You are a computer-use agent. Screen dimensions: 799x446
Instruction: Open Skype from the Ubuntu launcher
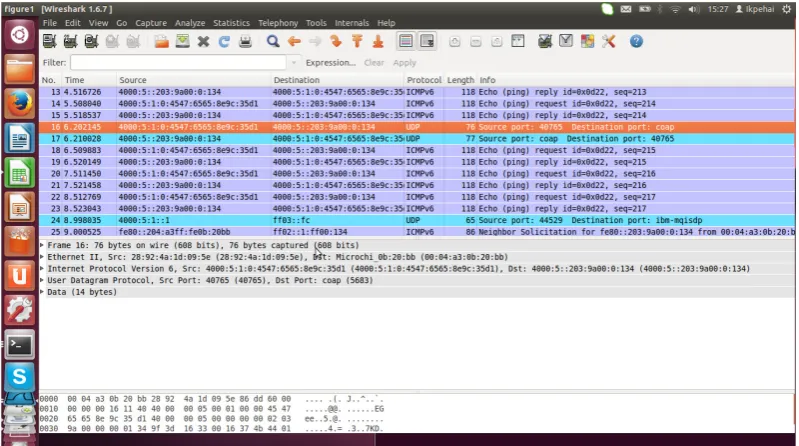(19, 377)
